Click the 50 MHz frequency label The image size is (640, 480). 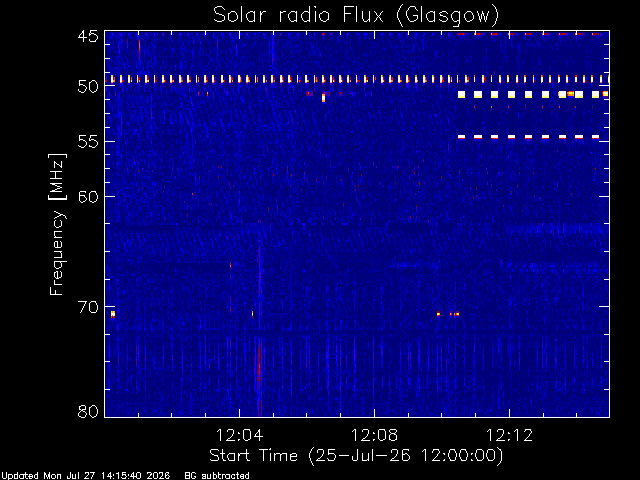click(x=88, y=87)
